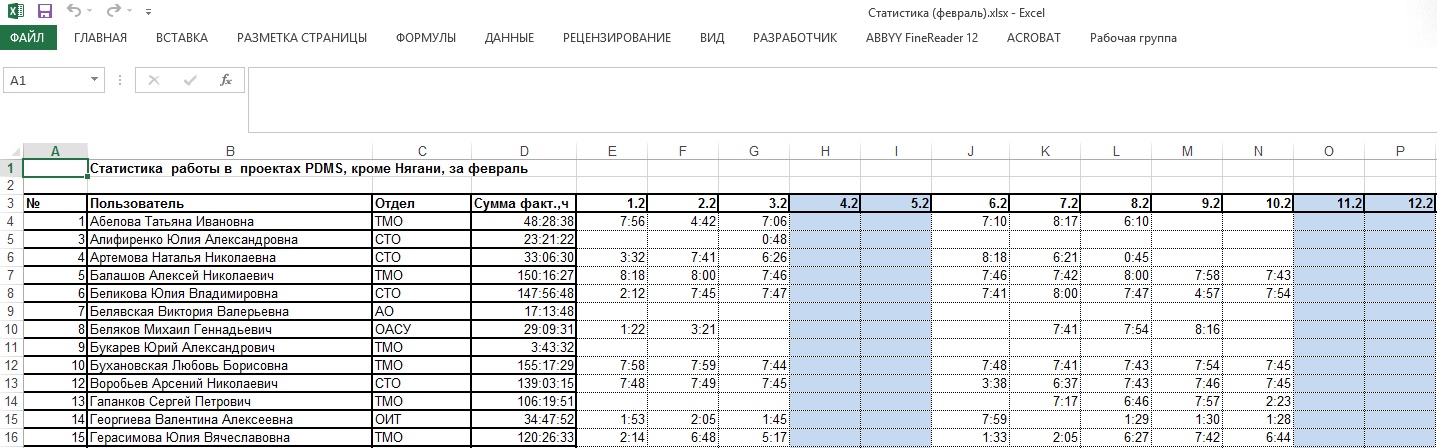
Task: Open the ABBYY FineReader 12 tab
Action: point(922,38)
